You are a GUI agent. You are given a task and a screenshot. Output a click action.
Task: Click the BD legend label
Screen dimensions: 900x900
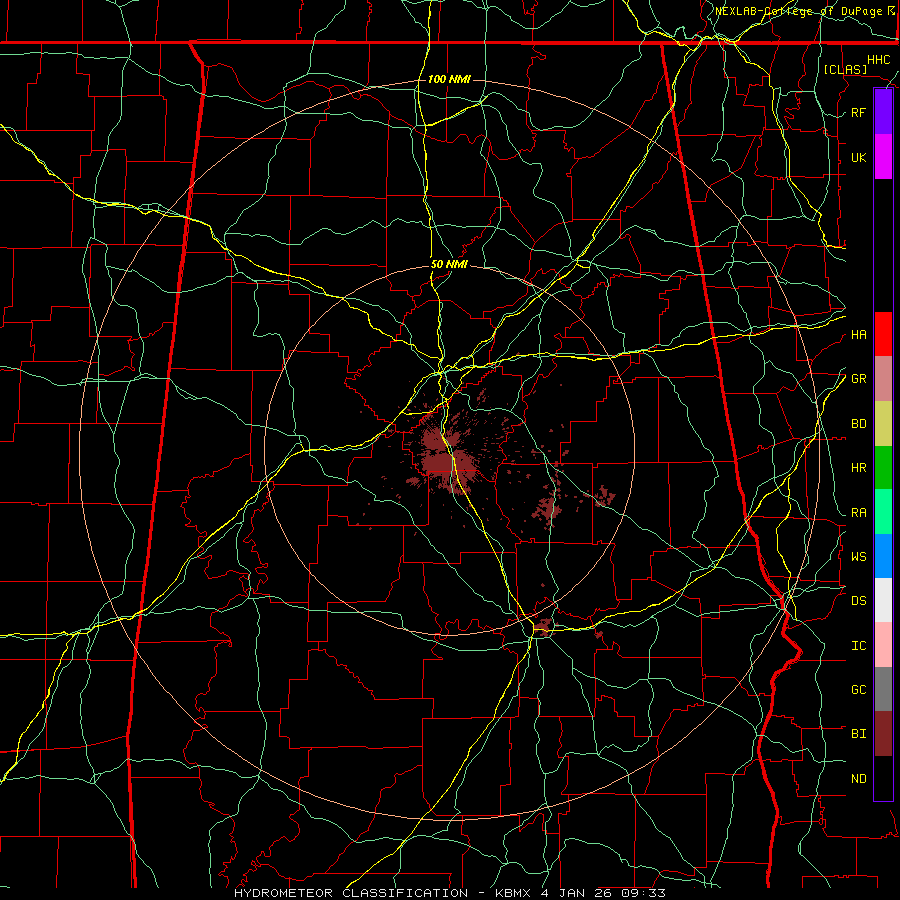point(858,424)
